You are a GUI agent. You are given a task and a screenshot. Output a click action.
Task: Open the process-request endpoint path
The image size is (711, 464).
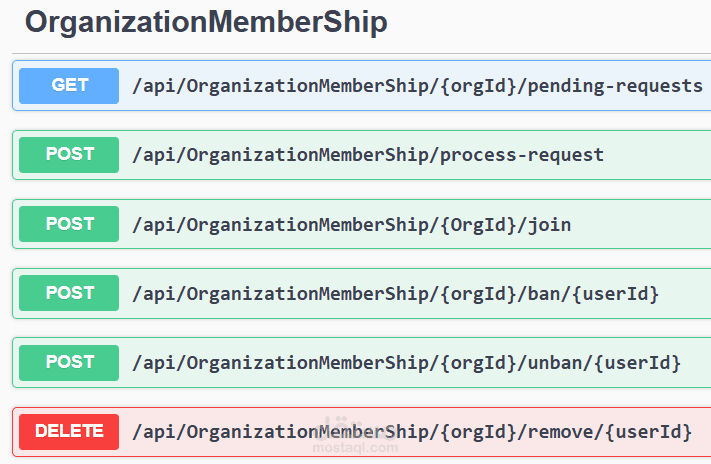click(368, 155)
